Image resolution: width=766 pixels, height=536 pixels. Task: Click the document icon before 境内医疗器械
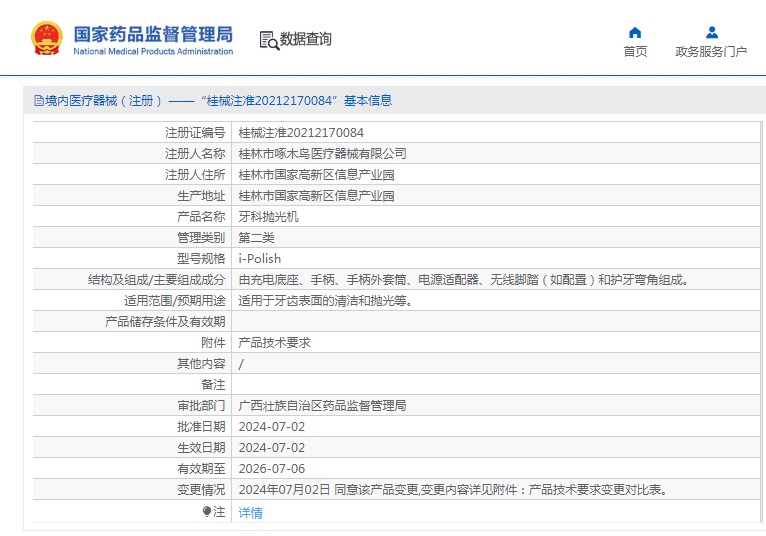coord(38,101)
